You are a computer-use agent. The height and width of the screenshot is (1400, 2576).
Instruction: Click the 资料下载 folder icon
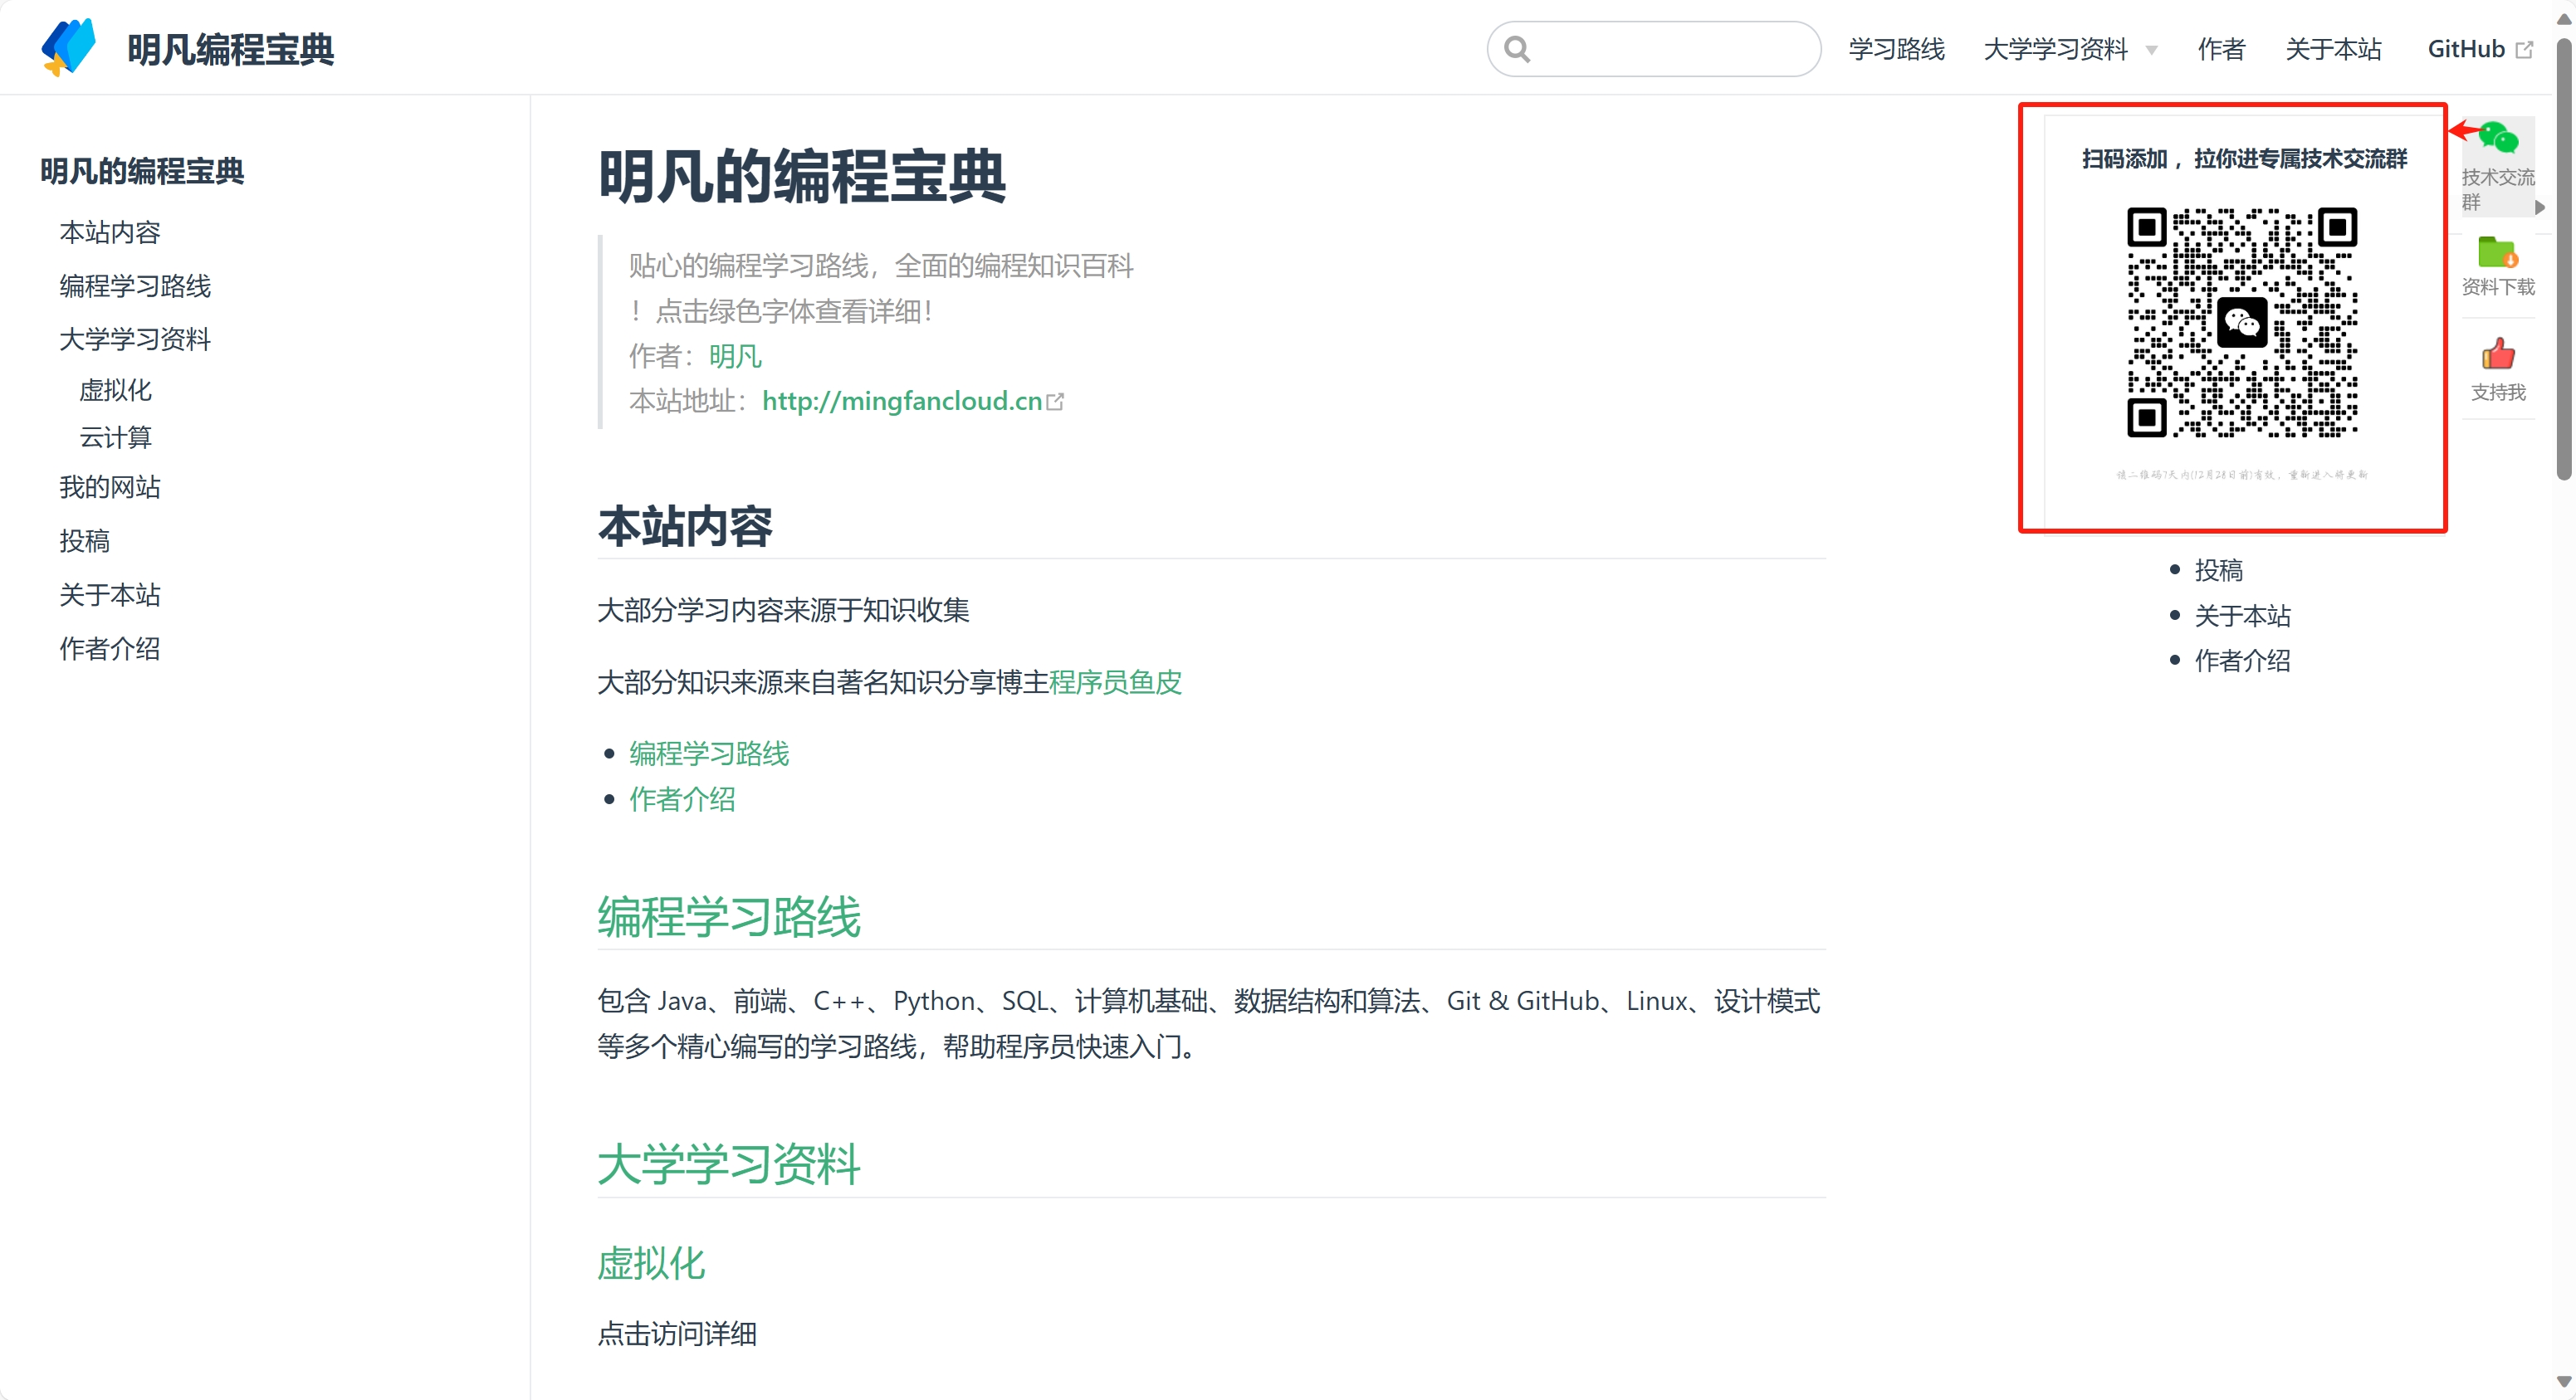tap(2497, 253)
